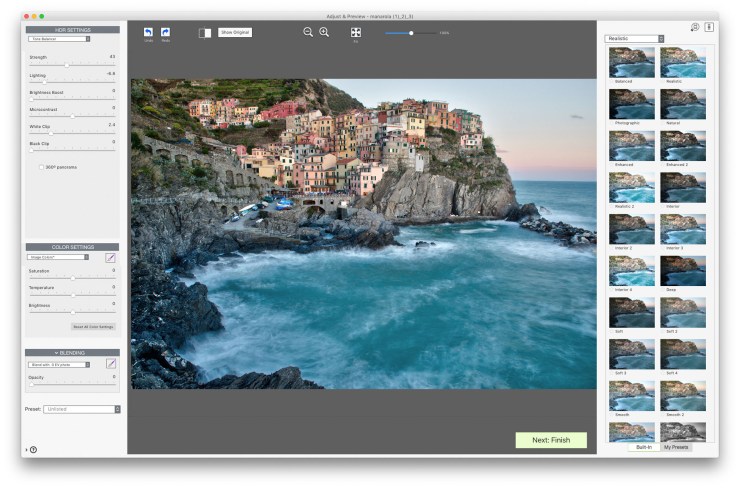The width and height of the screenshot is (740, 488).
Task: Click the Saturation slider handle
Action: pos(73,278)
